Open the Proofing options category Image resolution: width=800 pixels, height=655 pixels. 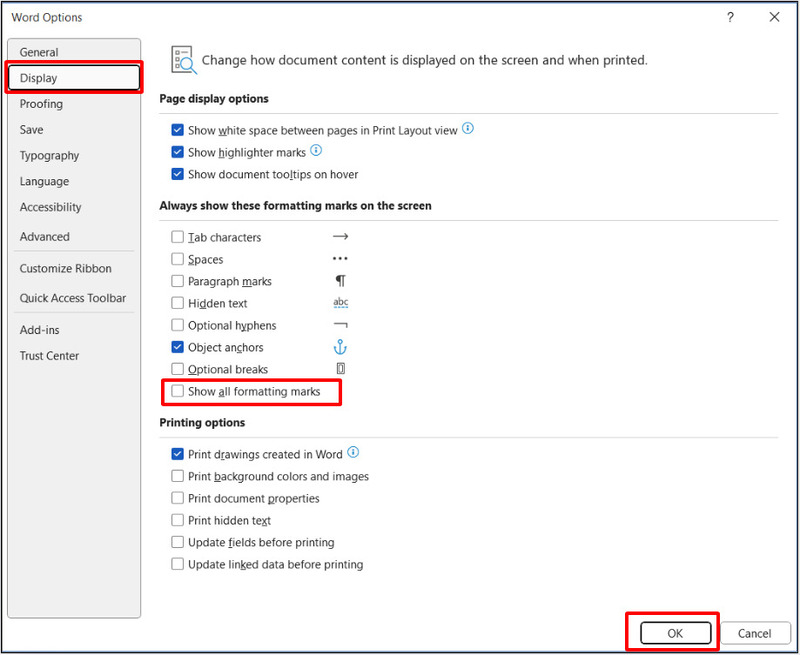pyautogui.click(x=41, y=104)
